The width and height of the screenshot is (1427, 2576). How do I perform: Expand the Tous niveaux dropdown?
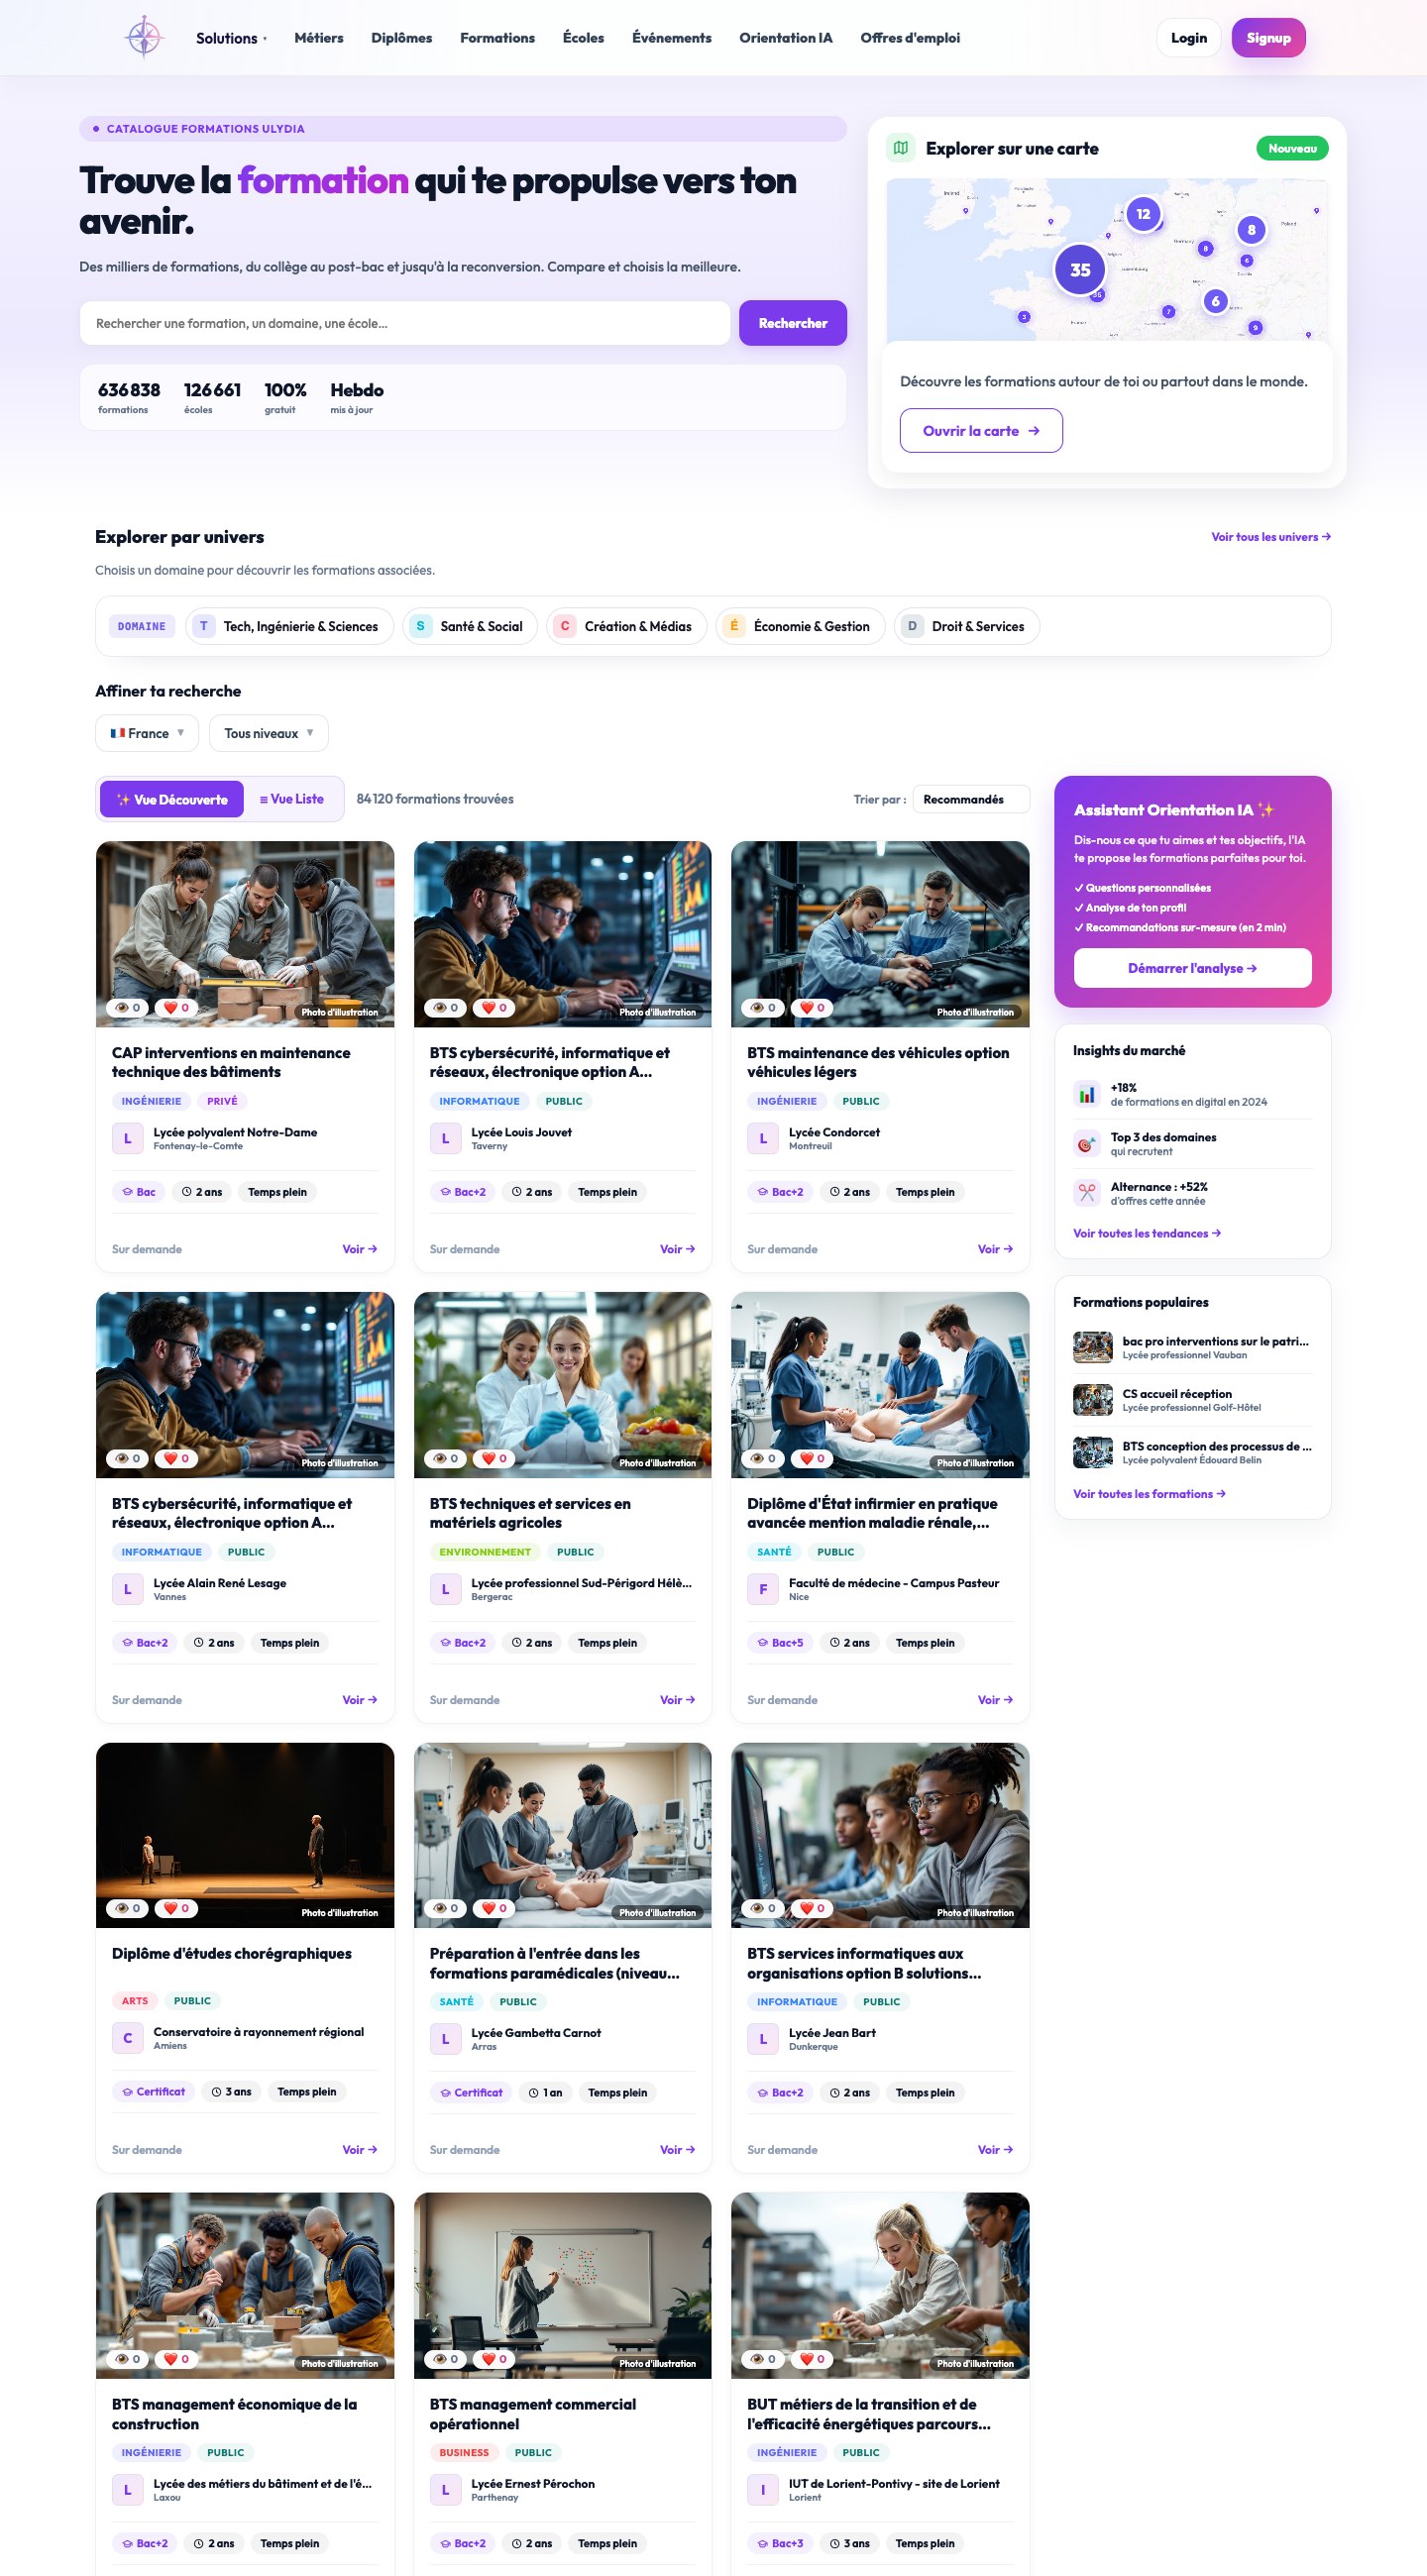[x=268, y=733]
